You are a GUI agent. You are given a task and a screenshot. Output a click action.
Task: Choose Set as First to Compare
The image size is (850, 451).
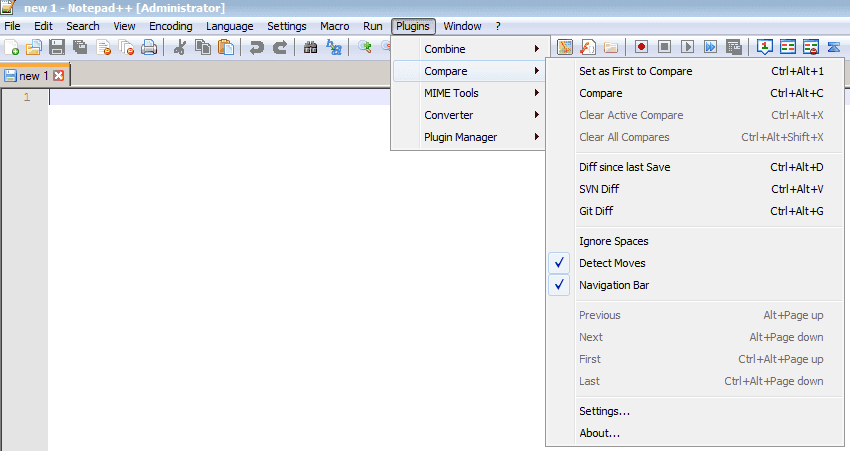click(x=694, y=71)
